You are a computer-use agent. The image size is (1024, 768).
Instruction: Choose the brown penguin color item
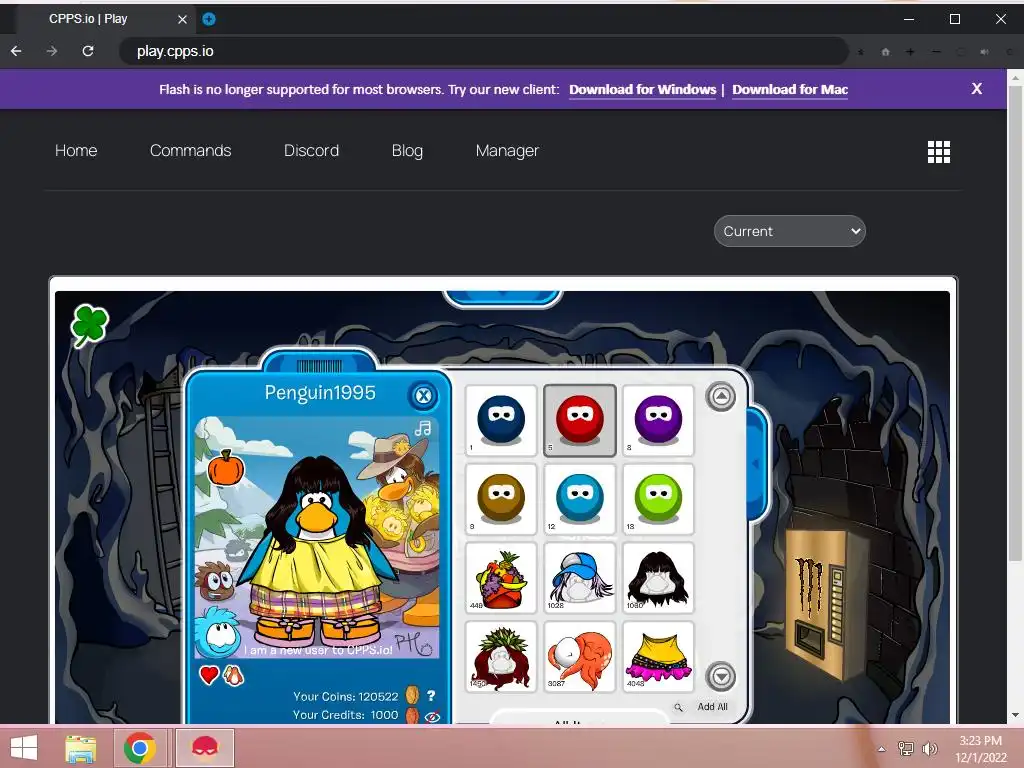pos(501,499)
